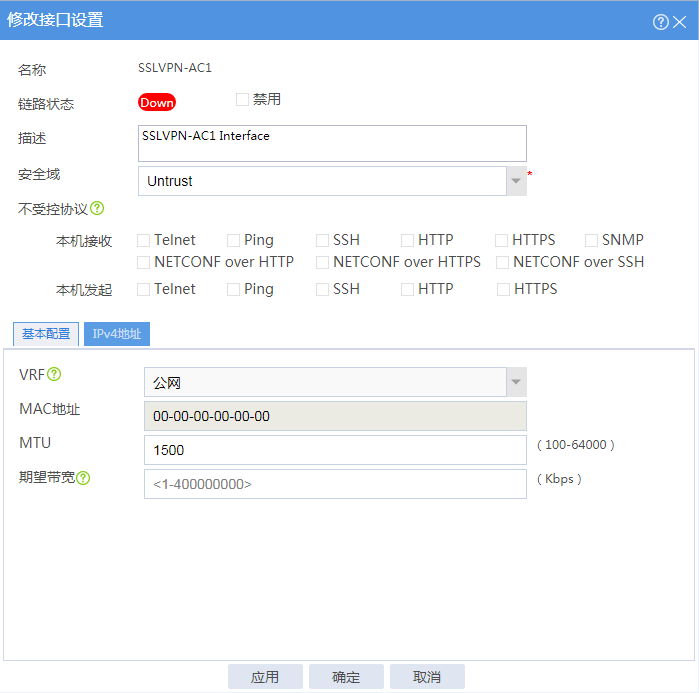This screenshot has height=693, width=699.
Task: Click the 确定 button
Action: pyautogui.click(x=346, y=677)
